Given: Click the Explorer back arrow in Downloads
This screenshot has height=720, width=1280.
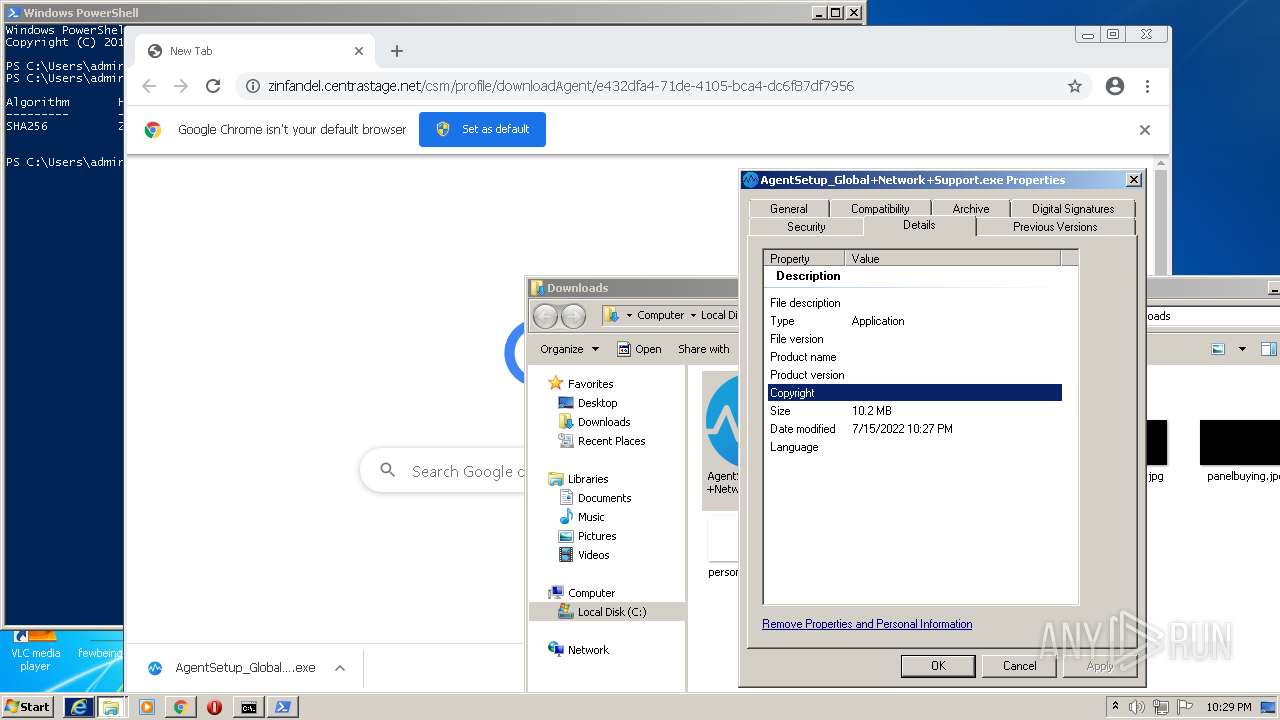Looking at the screenshot, I should click(545, 316).
